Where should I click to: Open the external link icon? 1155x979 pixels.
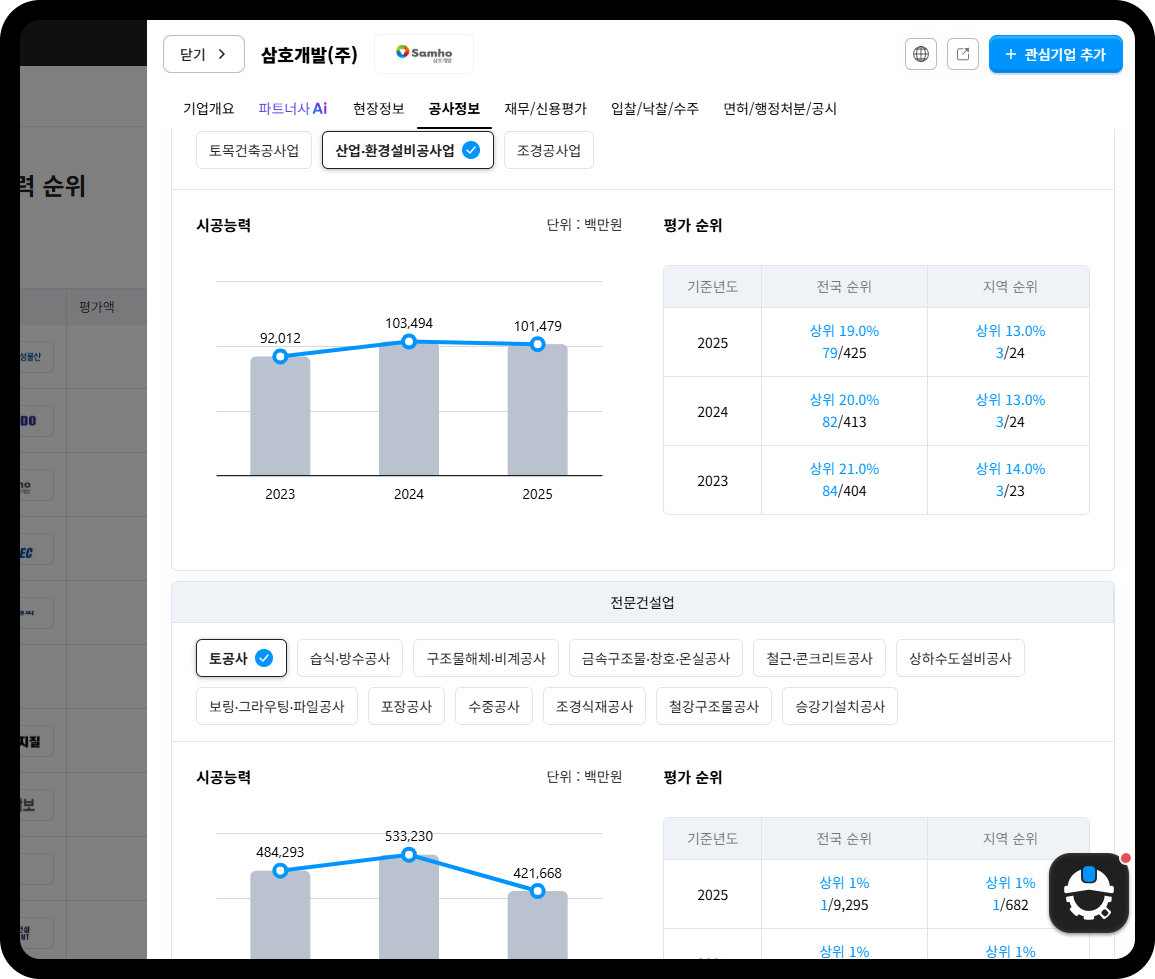click(x=963, y=54)
